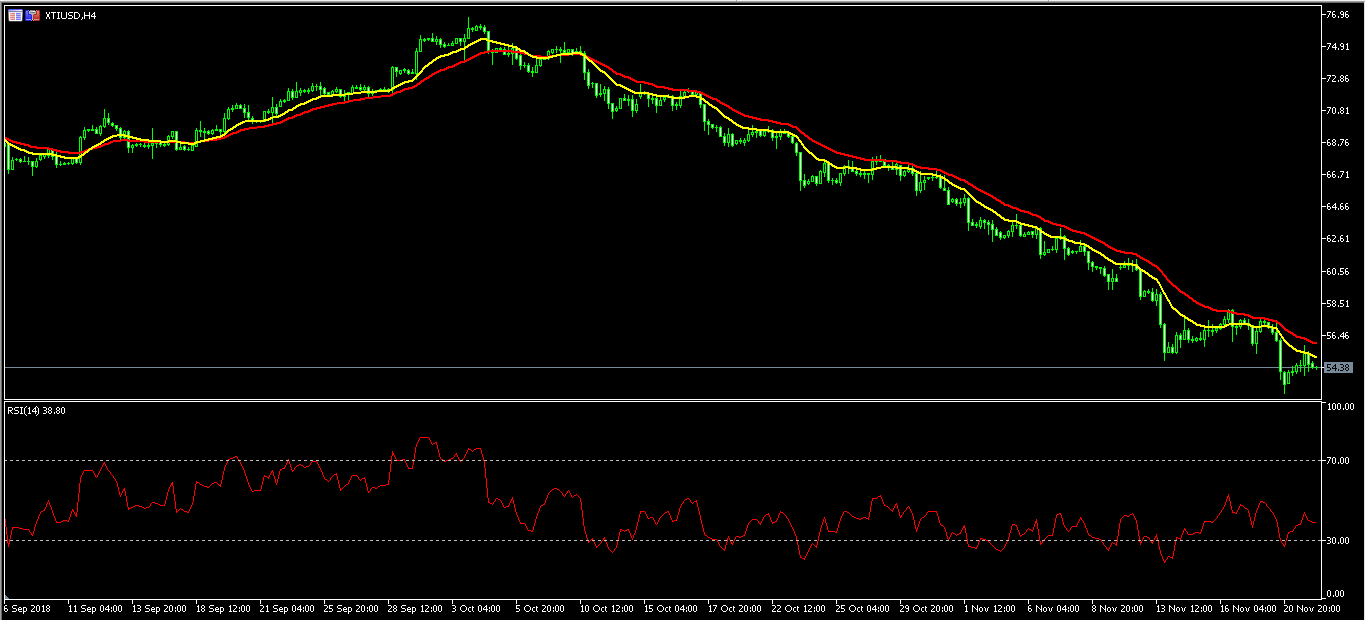The width and height of the screenshot is (1366, 620).
Task: Click the 68.76 price scale label
Action: click(x=1337, y=143)
